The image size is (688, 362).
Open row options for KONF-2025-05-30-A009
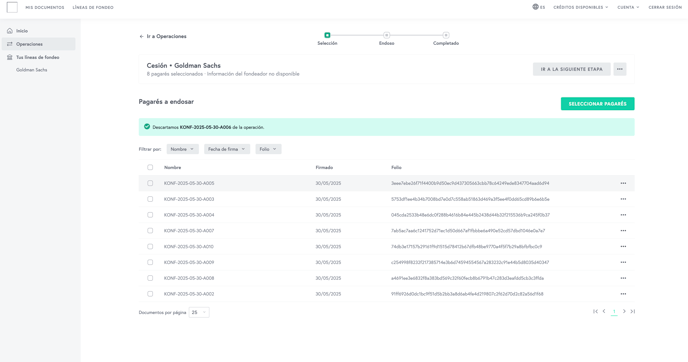click(x=623, y=262)
